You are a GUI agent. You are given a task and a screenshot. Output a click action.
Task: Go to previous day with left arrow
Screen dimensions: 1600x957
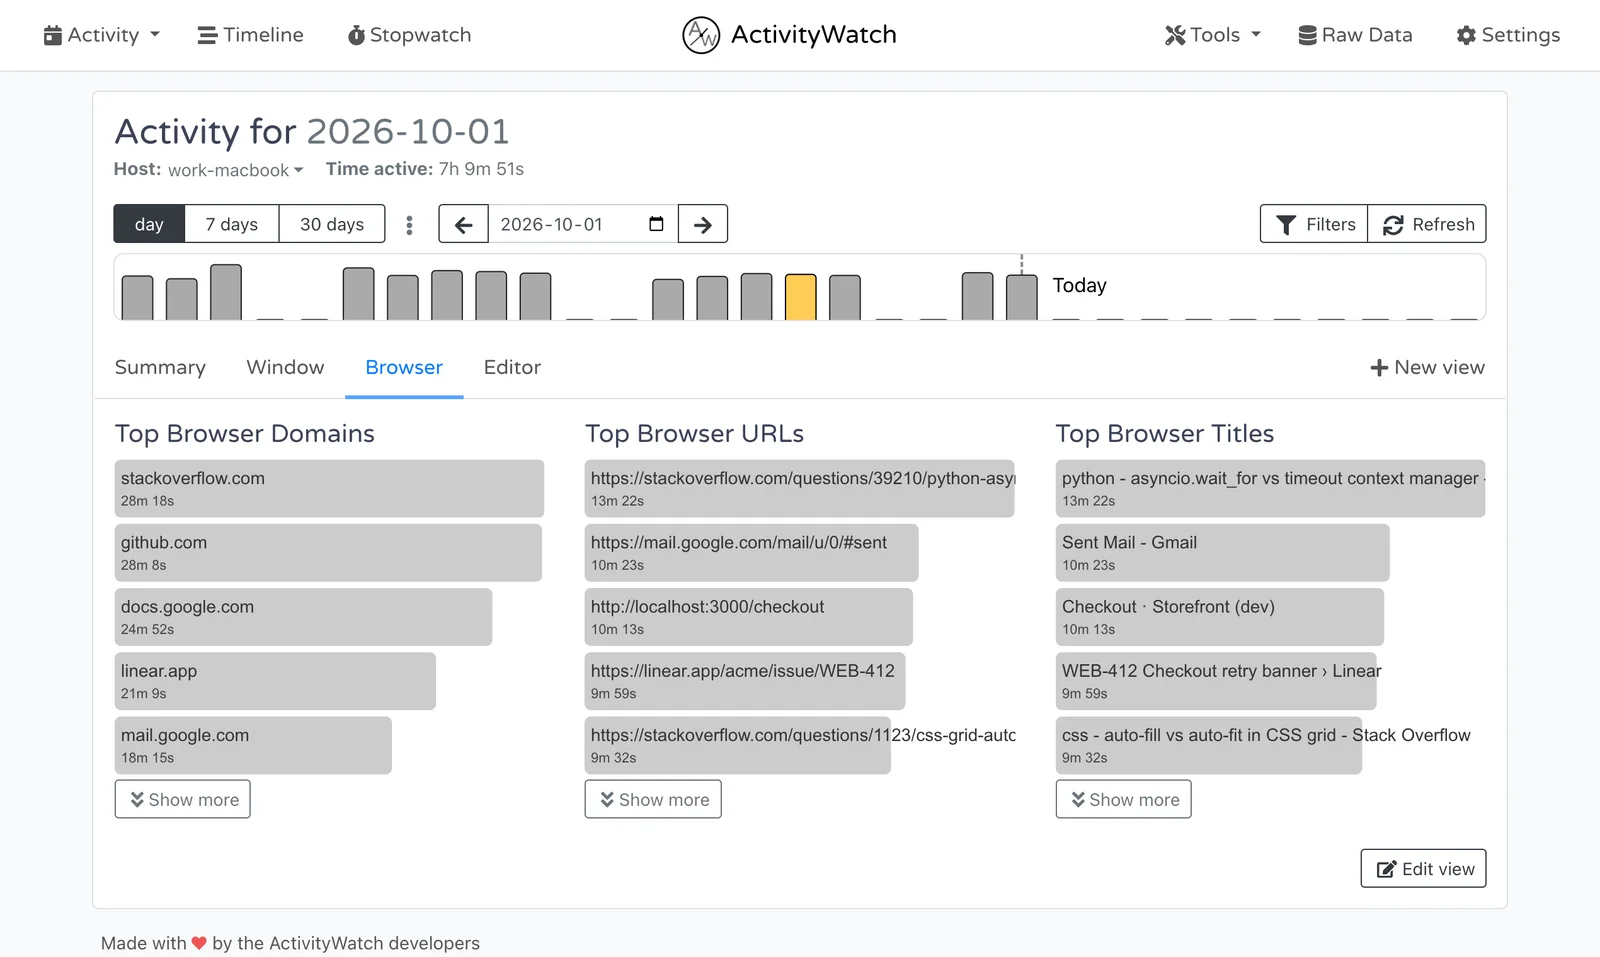[x=464, y=224]
